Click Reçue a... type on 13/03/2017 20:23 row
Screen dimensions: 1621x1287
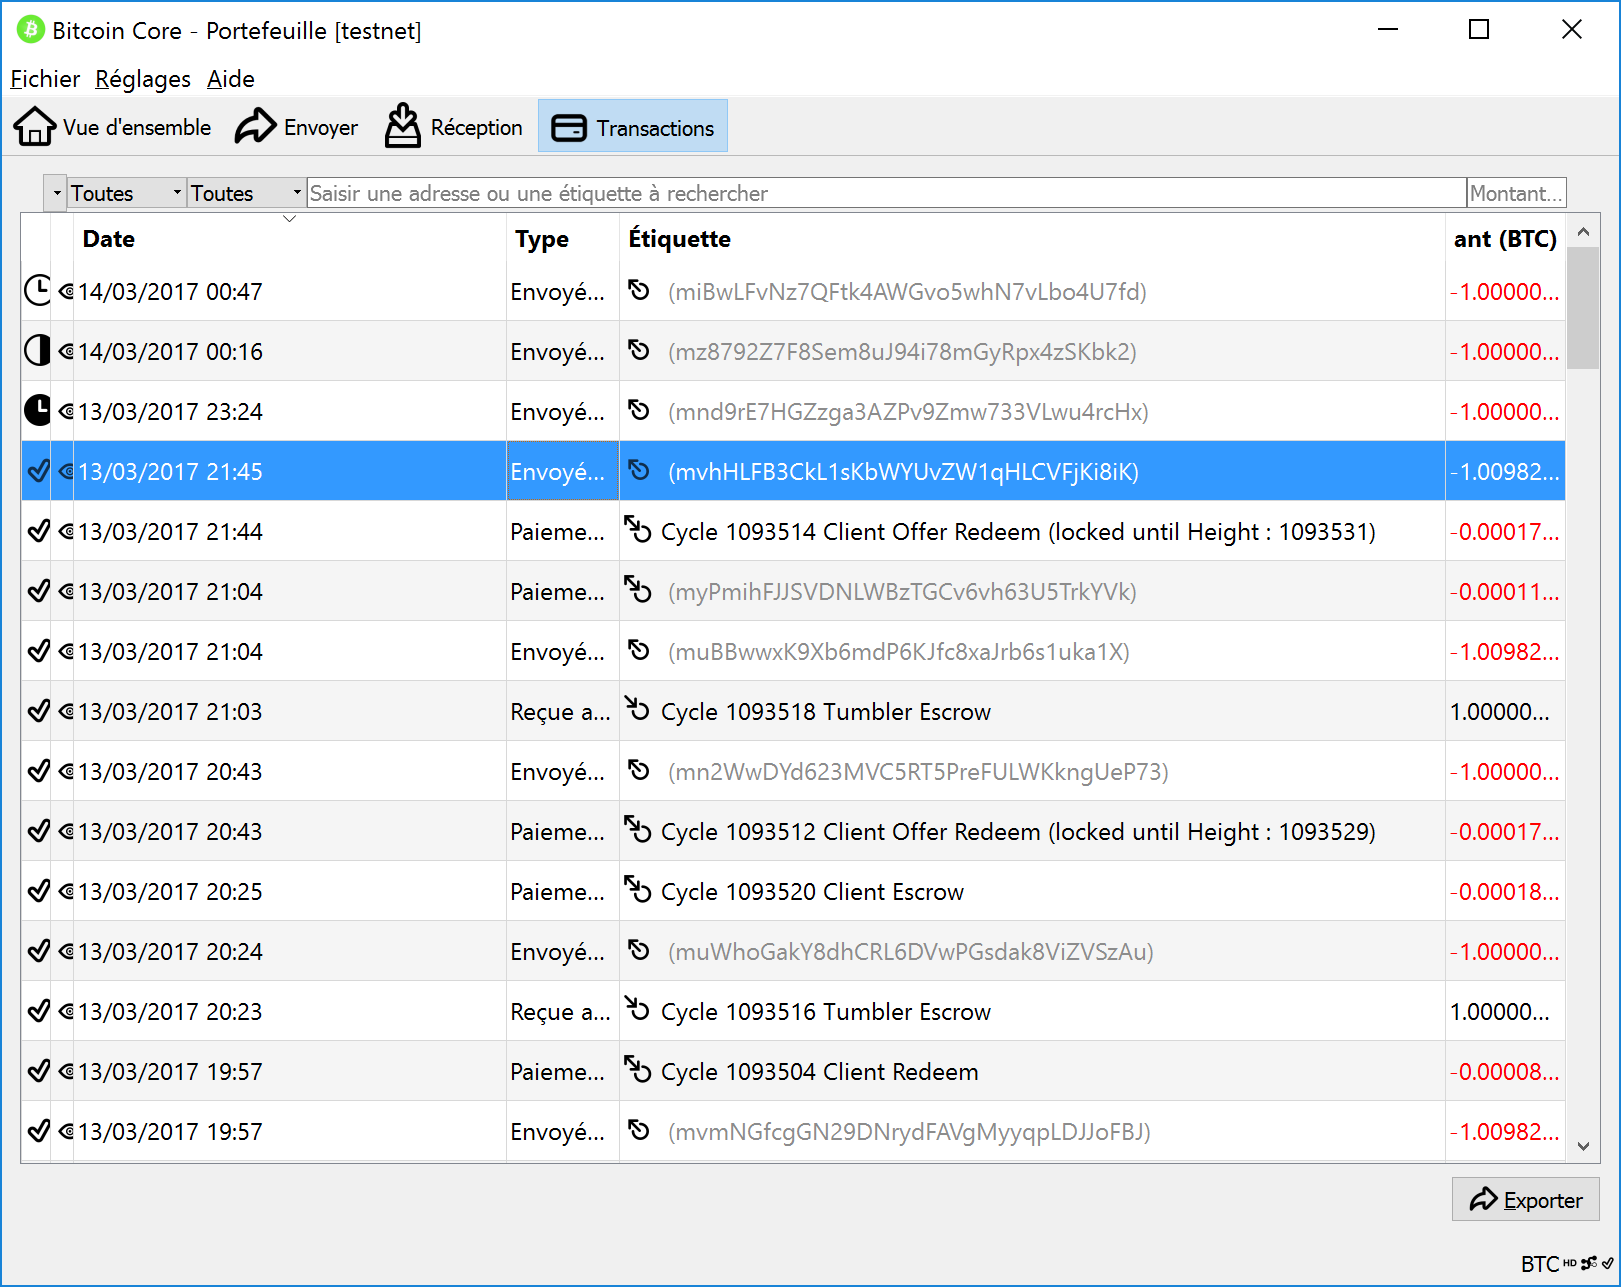coord(560,1012)
